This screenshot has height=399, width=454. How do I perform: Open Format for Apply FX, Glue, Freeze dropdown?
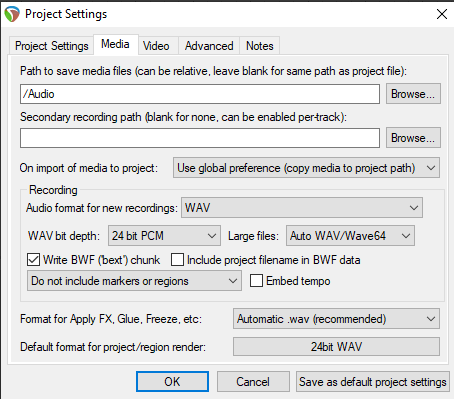(336, 319)
